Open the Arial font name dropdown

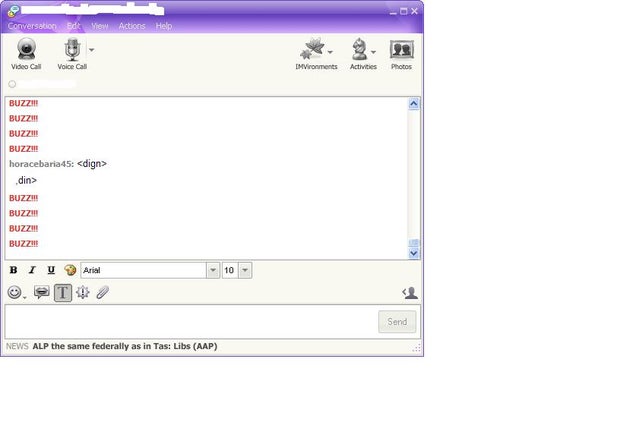(x=213, y=270)
